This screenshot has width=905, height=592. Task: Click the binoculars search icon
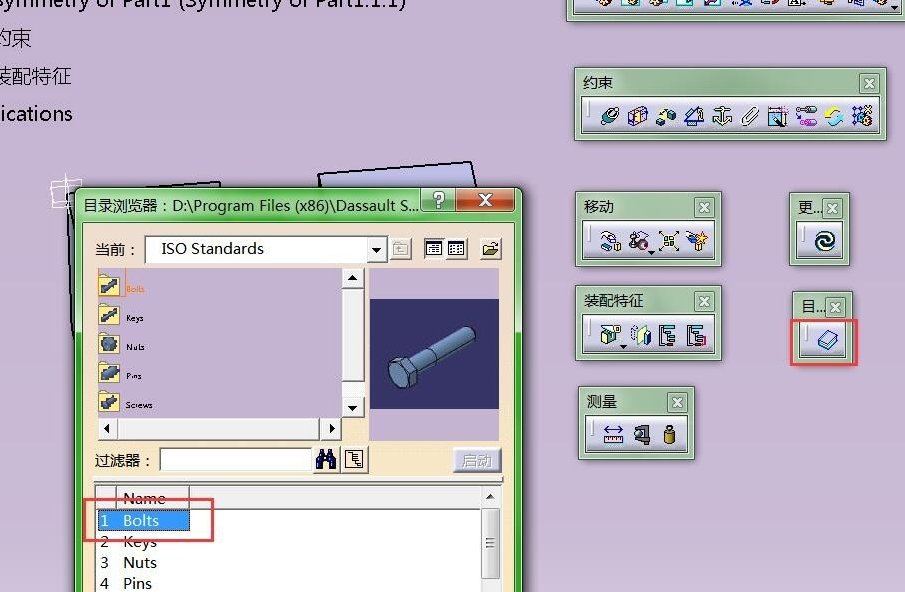[x=326, y=460]
